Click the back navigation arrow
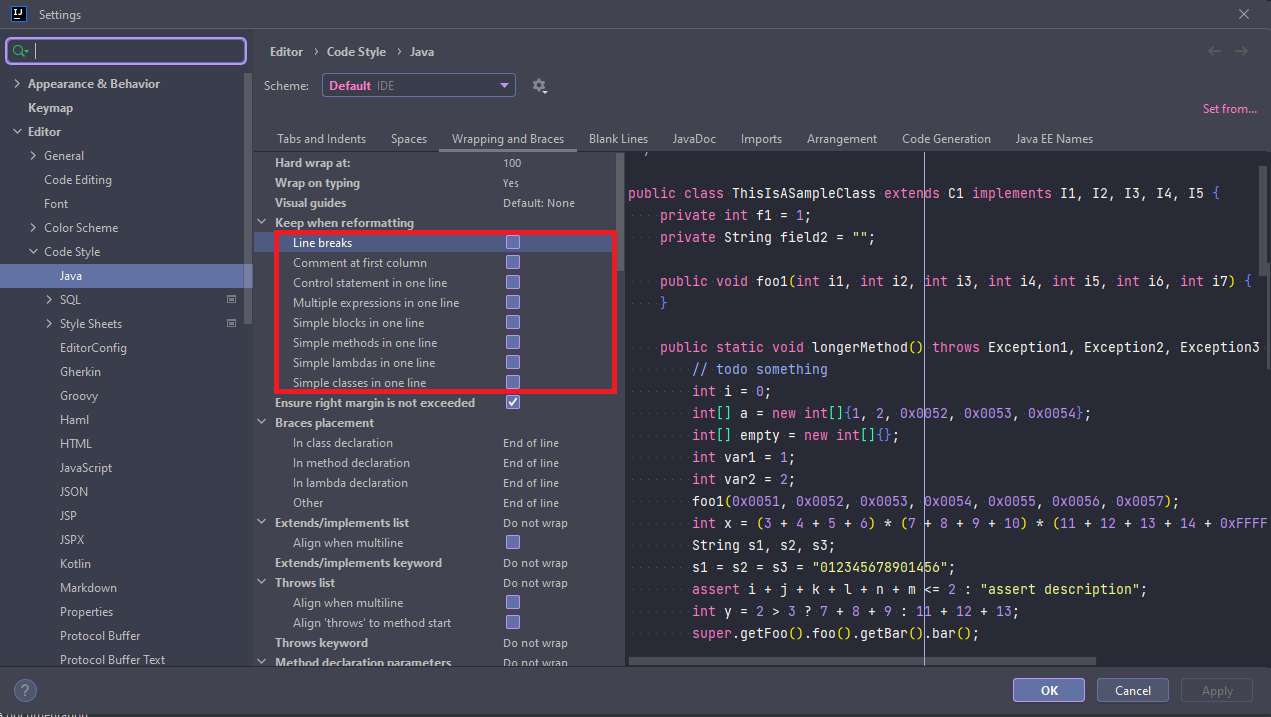This screenshot has width=1271, height=717. point(1214,51)
